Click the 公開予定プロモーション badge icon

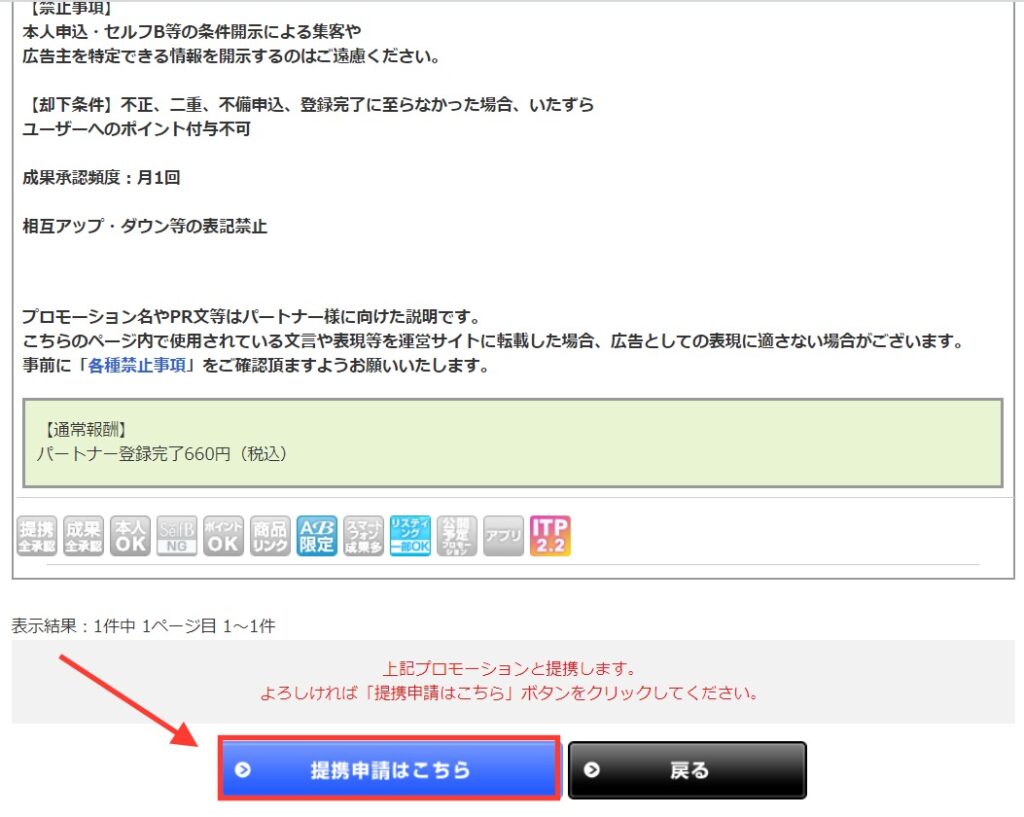(457, 536)
